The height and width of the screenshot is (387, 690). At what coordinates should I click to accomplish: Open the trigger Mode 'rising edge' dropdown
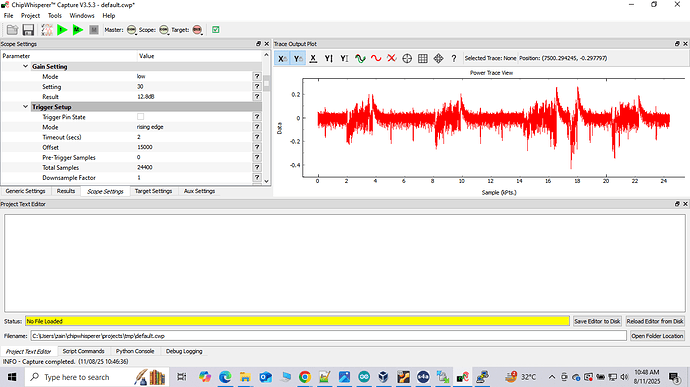[x=194, y=127]
